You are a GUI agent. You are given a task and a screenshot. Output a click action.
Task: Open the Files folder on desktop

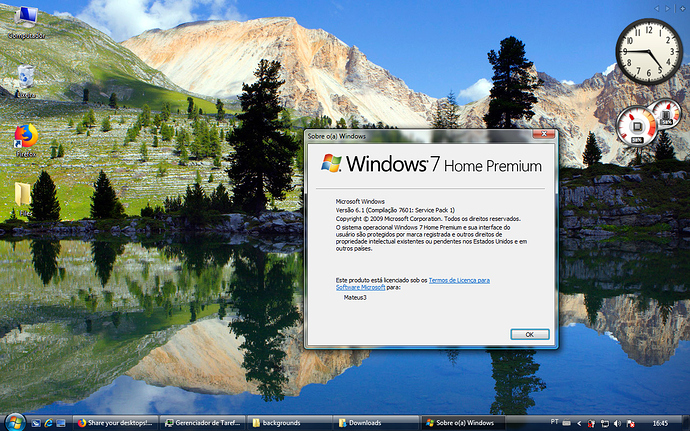point(23,199)
